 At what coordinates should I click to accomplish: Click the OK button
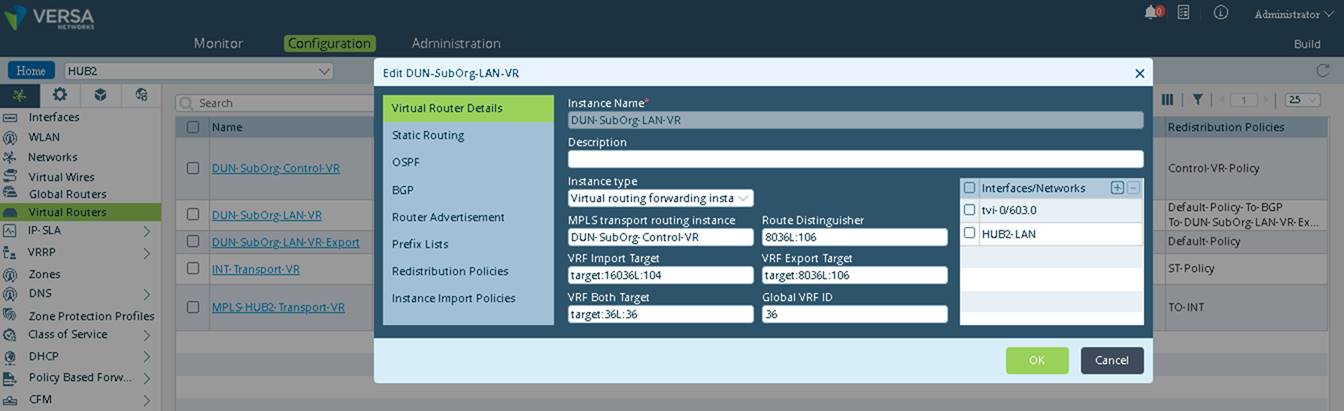tap(1037, 360)
